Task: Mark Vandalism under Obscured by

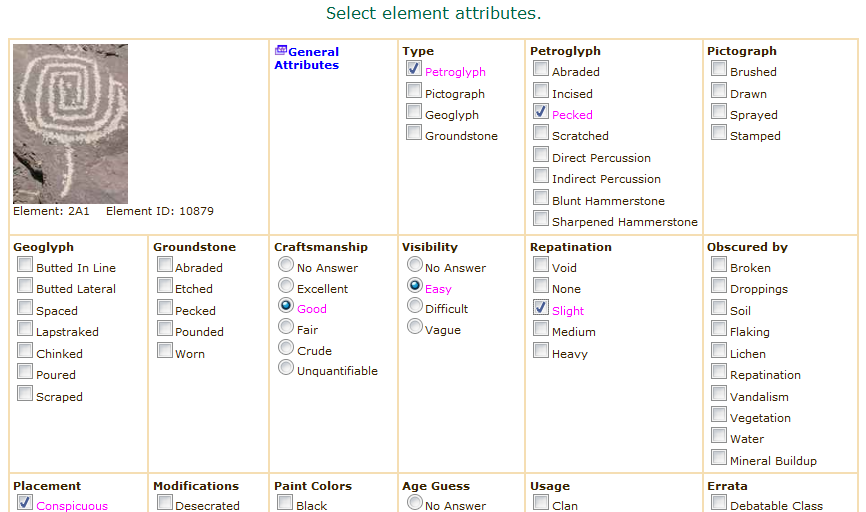Action: (718, 395)
